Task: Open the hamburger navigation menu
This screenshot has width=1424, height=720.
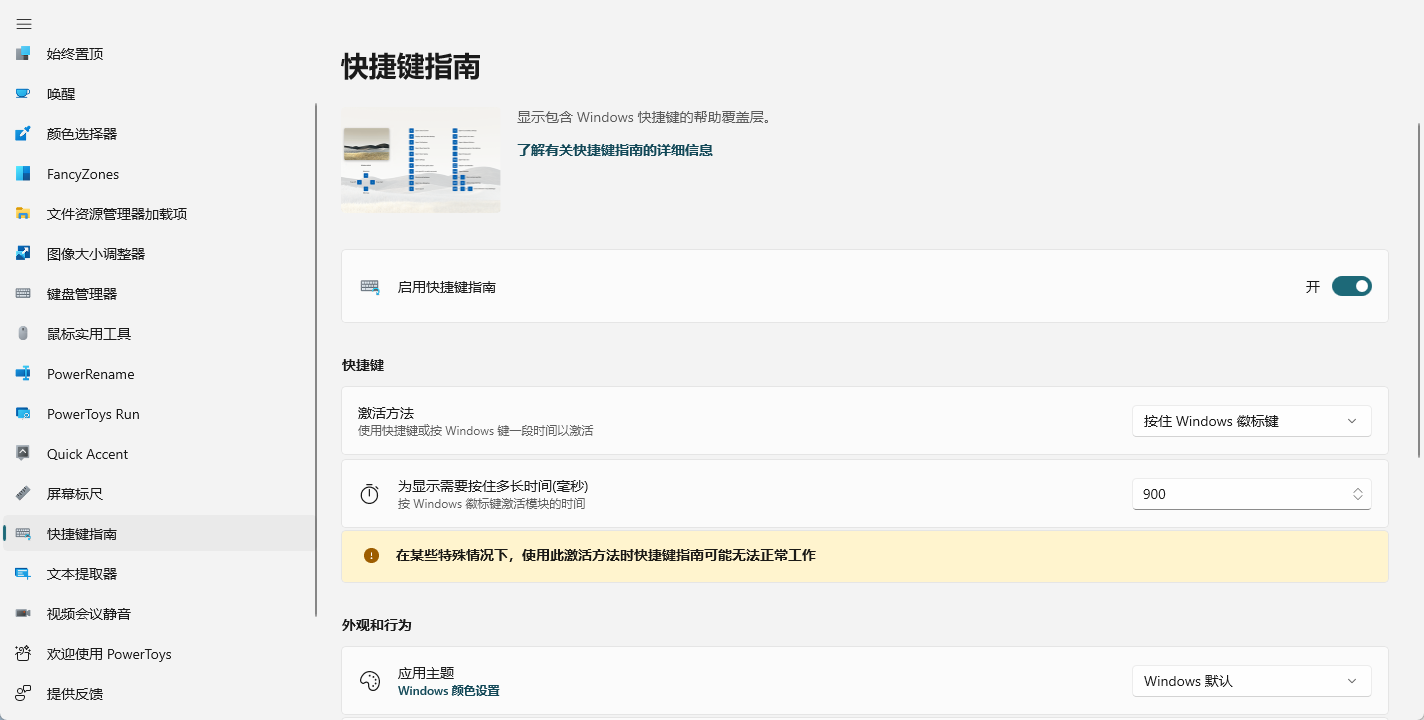Action: [24, 24]
